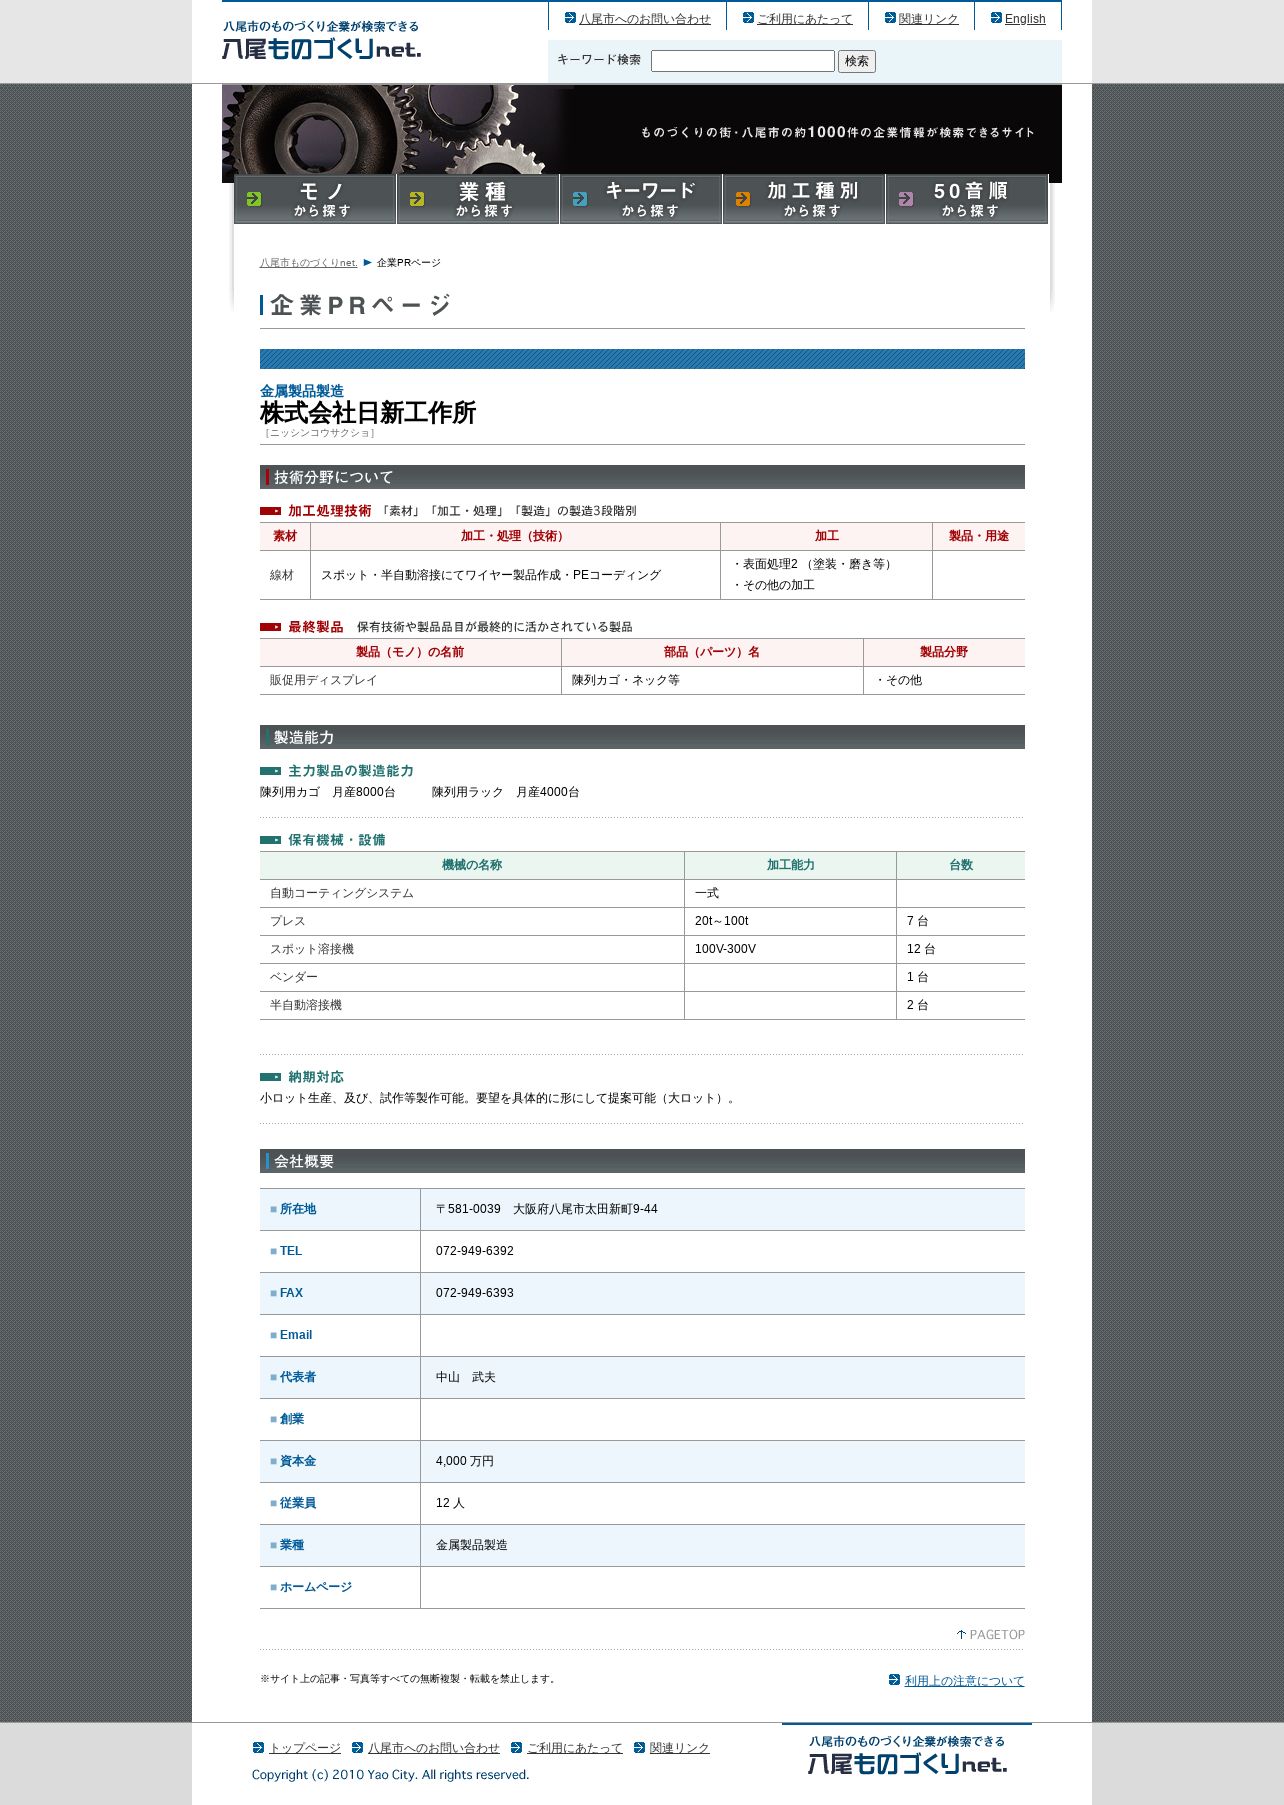The width and height of the screenshot is (1284, 1805).
Task: Open footer トップページ link
Action: point(305,1748)
